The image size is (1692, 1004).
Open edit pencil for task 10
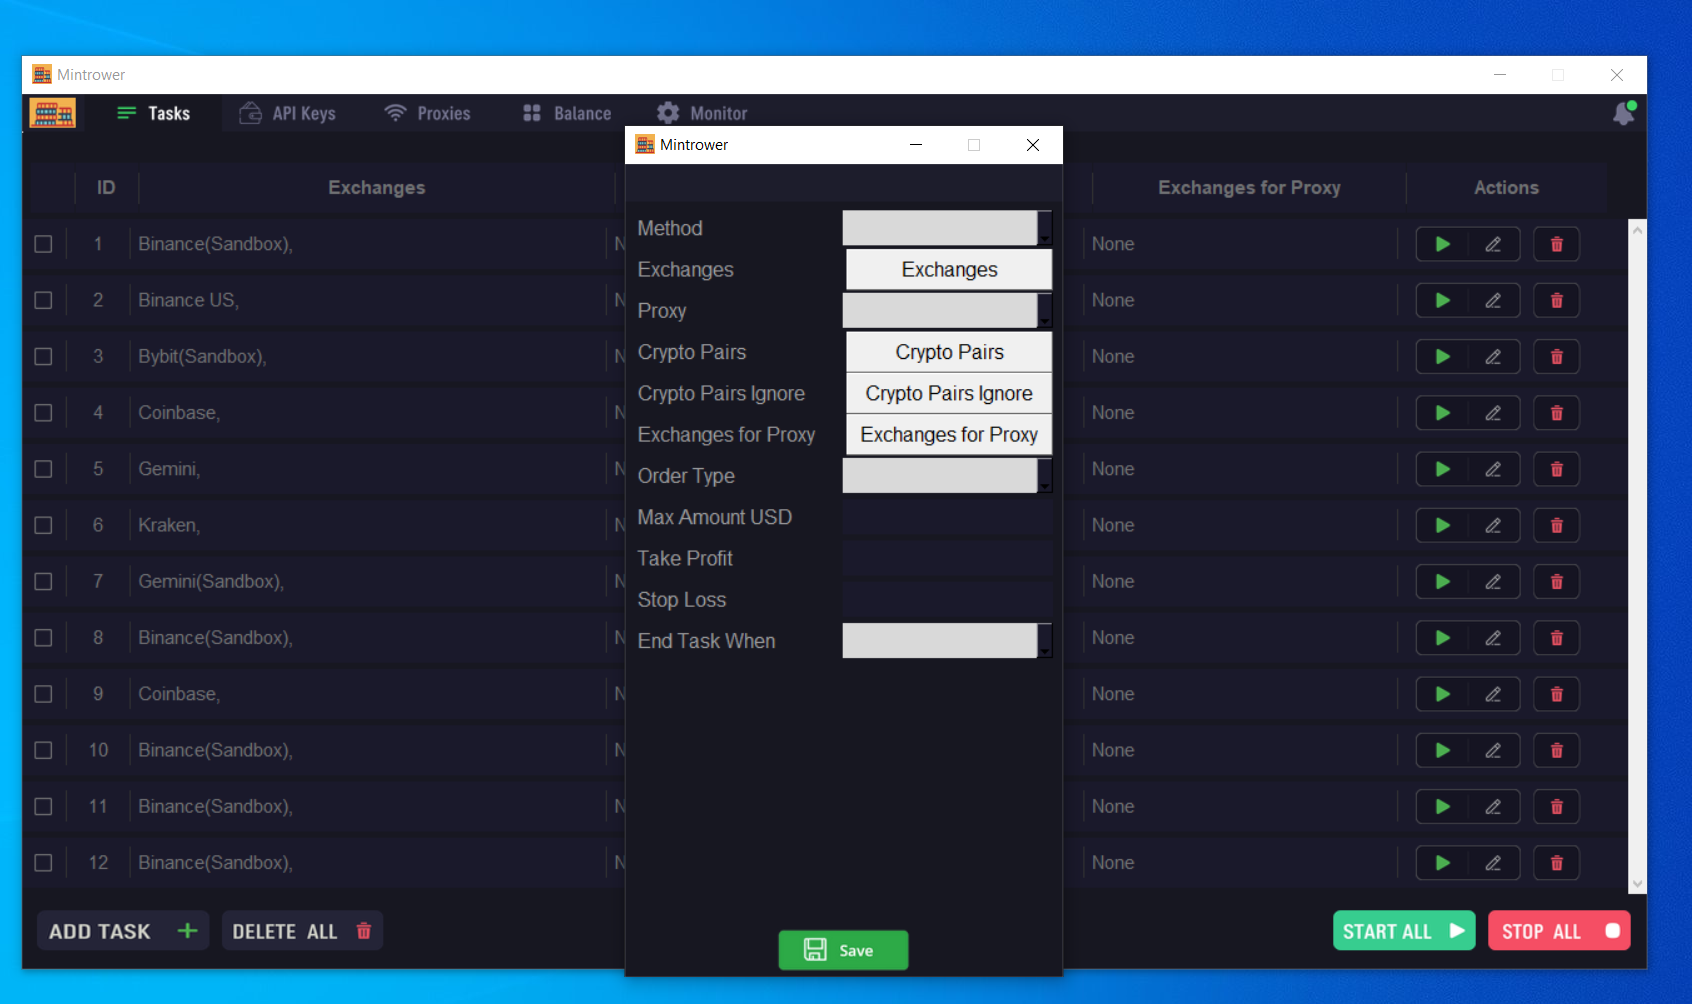pyautogui.click(x=1493, y=750)
